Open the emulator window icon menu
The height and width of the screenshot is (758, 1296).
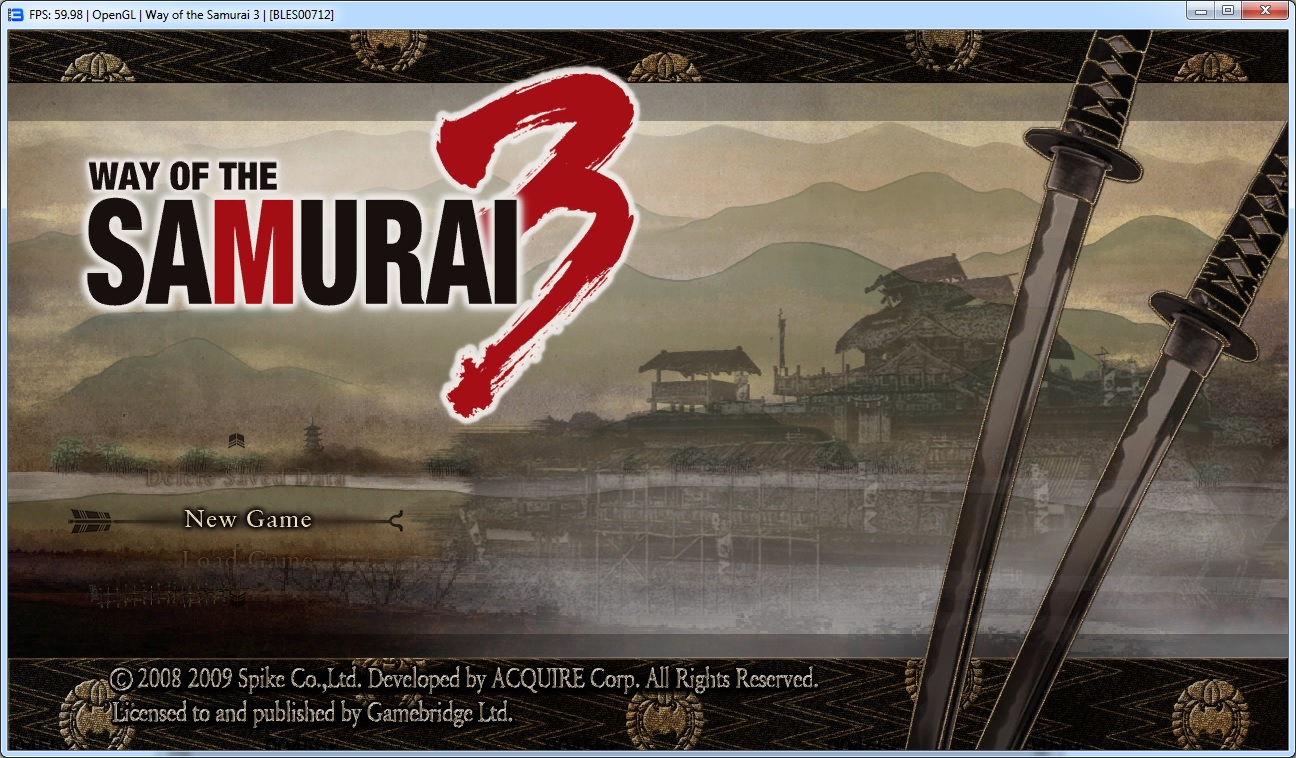[15, 14]
